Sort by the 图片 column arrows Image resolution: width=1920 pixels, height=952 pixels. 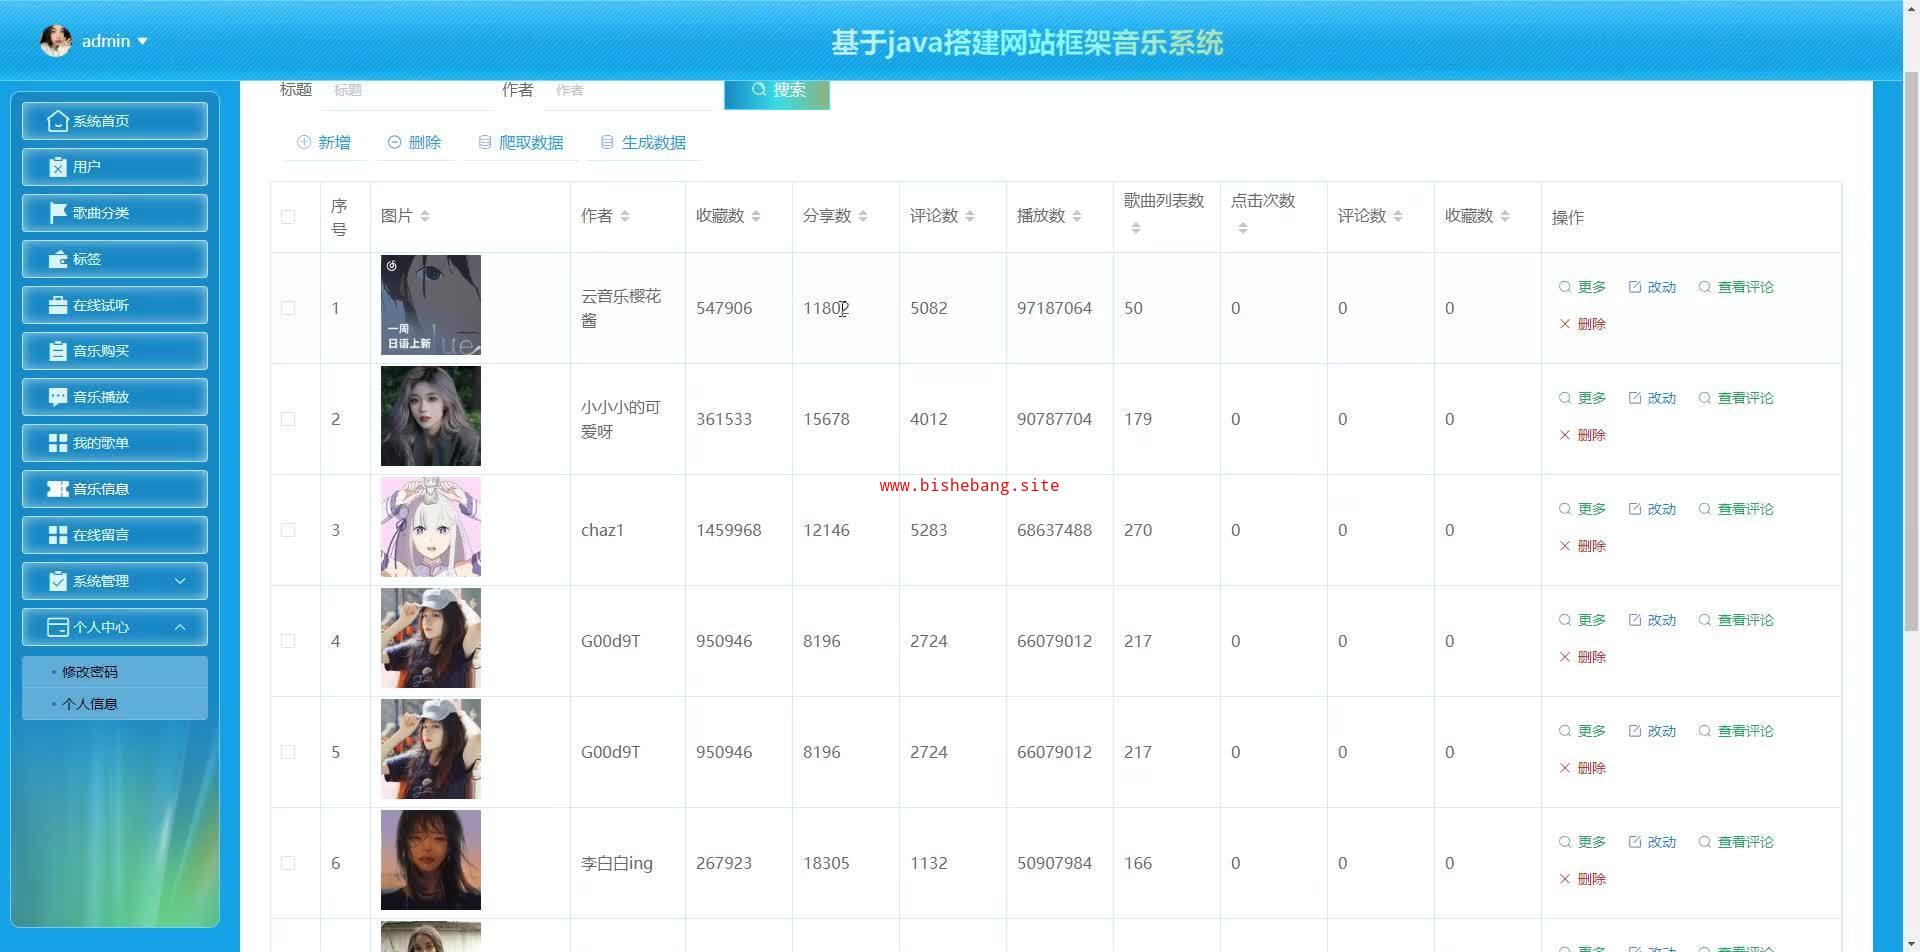pyautogui.click(x=425, y=216)
